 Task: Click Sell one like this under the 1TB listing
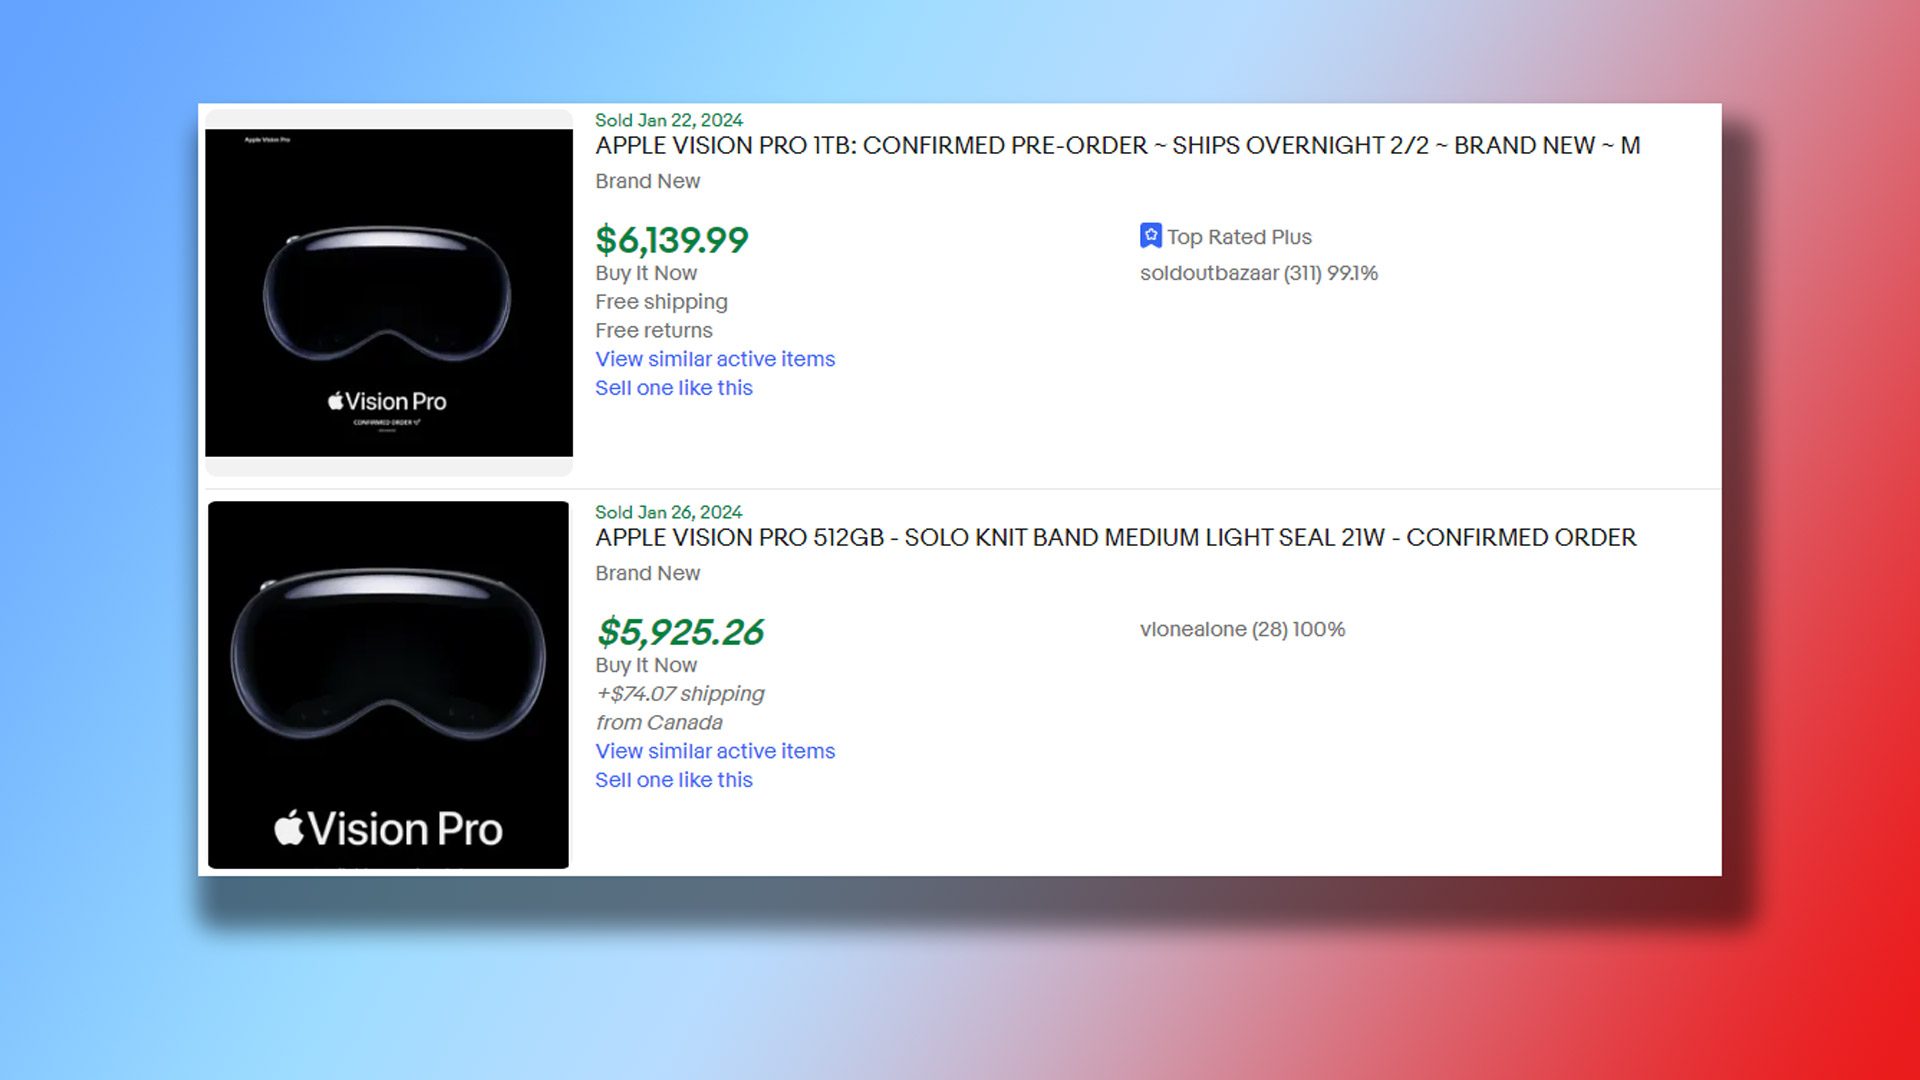pos(674,388)
